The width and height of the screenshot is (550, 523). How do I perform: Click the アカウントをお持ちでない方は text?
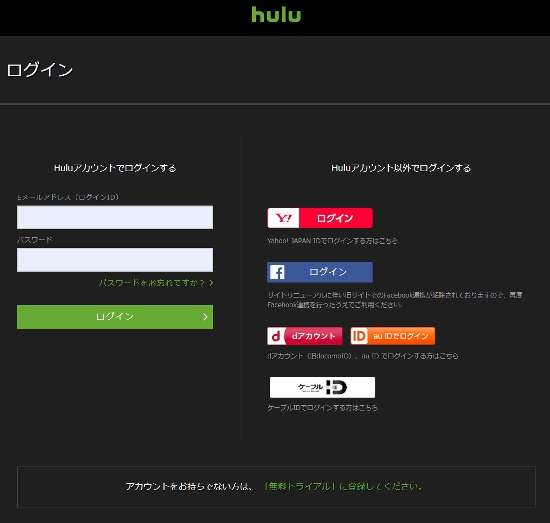click(x=189, y=487)
